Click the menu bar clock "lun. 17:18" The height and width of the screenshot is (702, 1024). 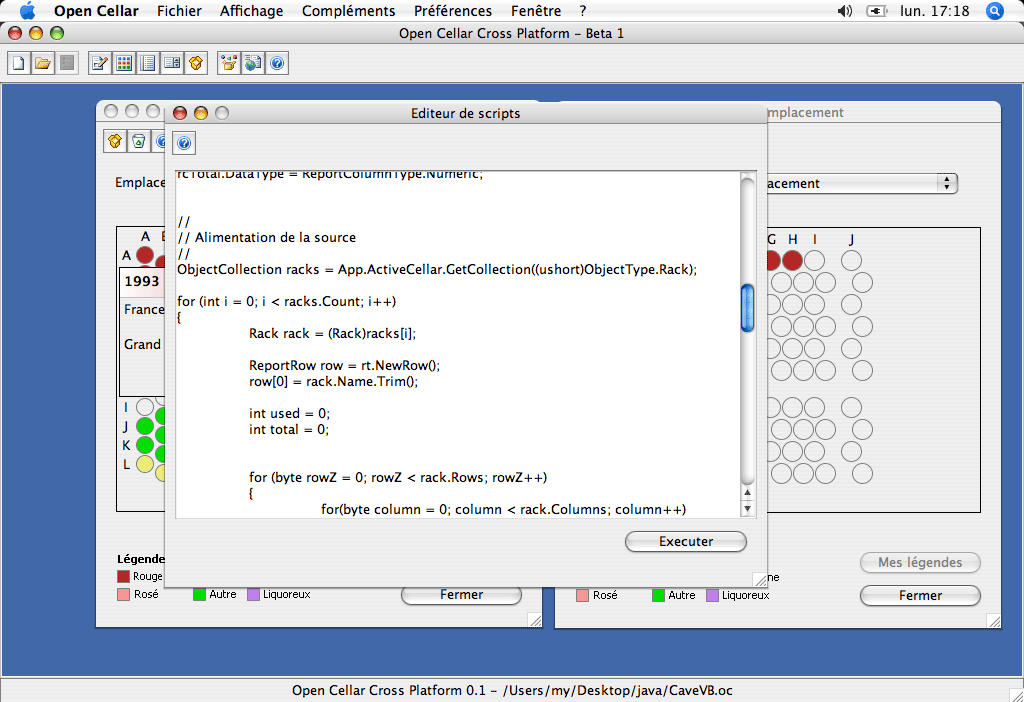click(935, 11)
